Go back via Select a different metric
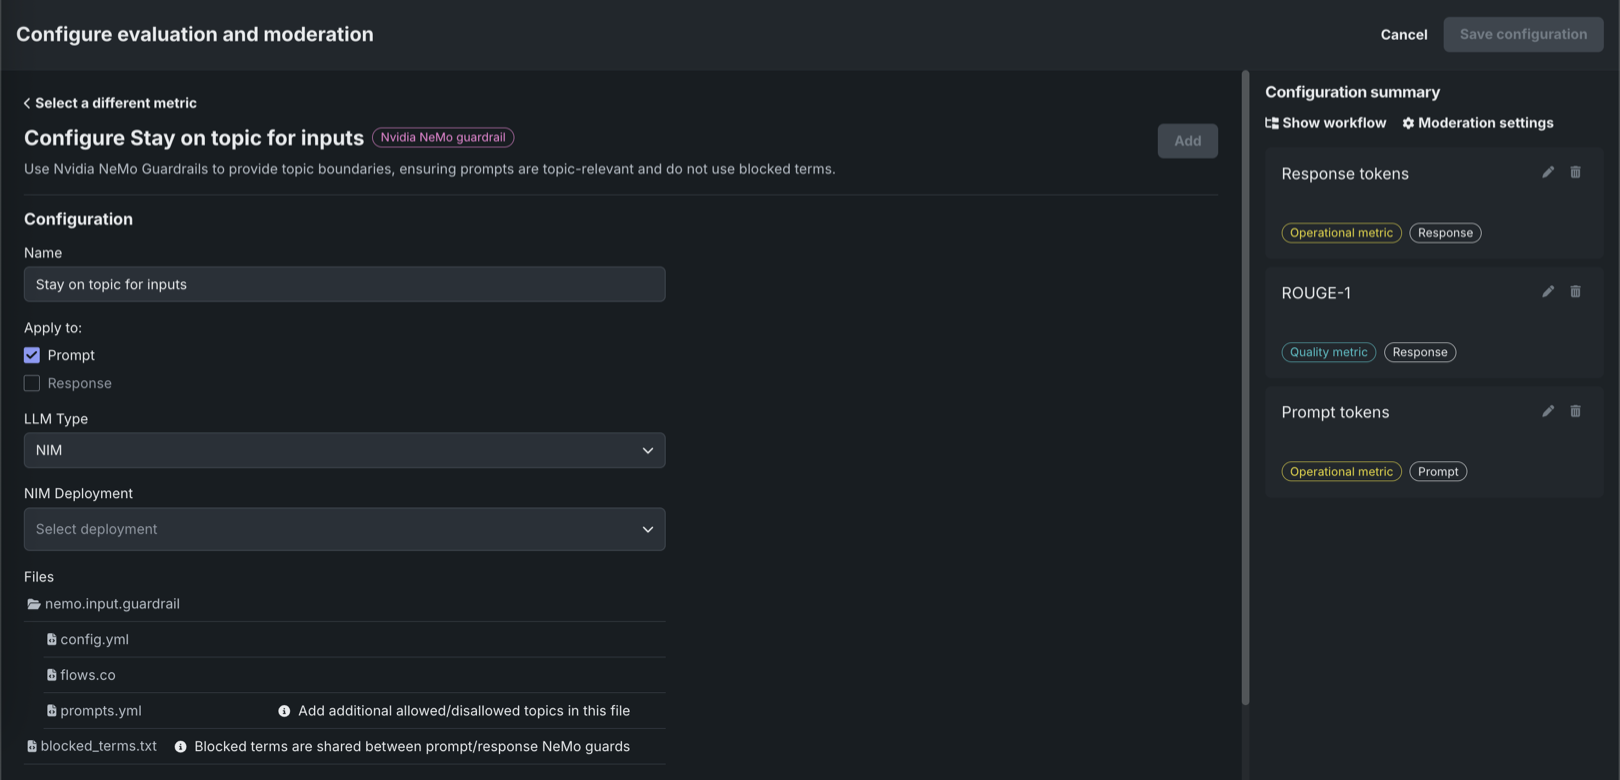Screen dimensions: 1620x780 [x=110, y=103]
